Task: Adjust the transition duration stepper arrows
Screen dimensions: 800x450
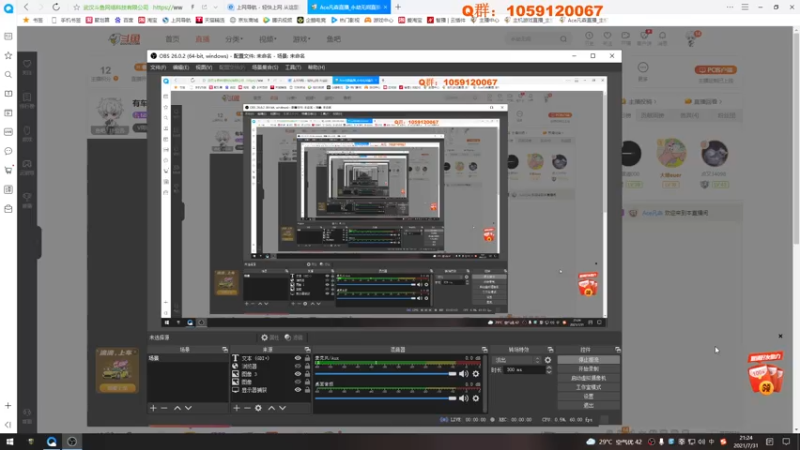Action: (x=549, y=370)
